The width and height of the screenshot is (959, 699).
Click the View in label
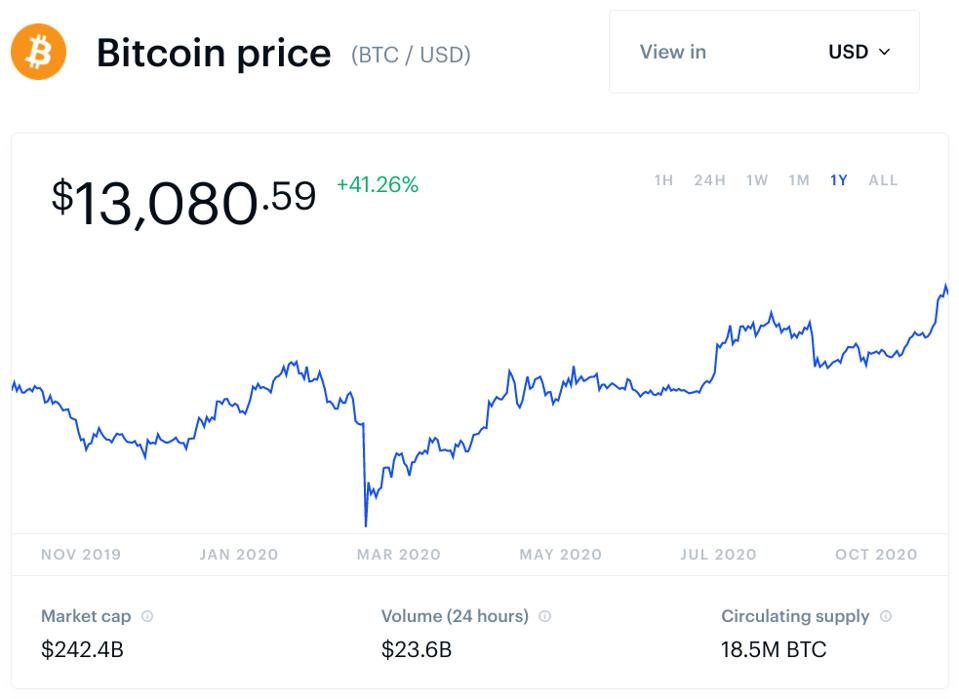pyautogui.click(x=671, y=52)
